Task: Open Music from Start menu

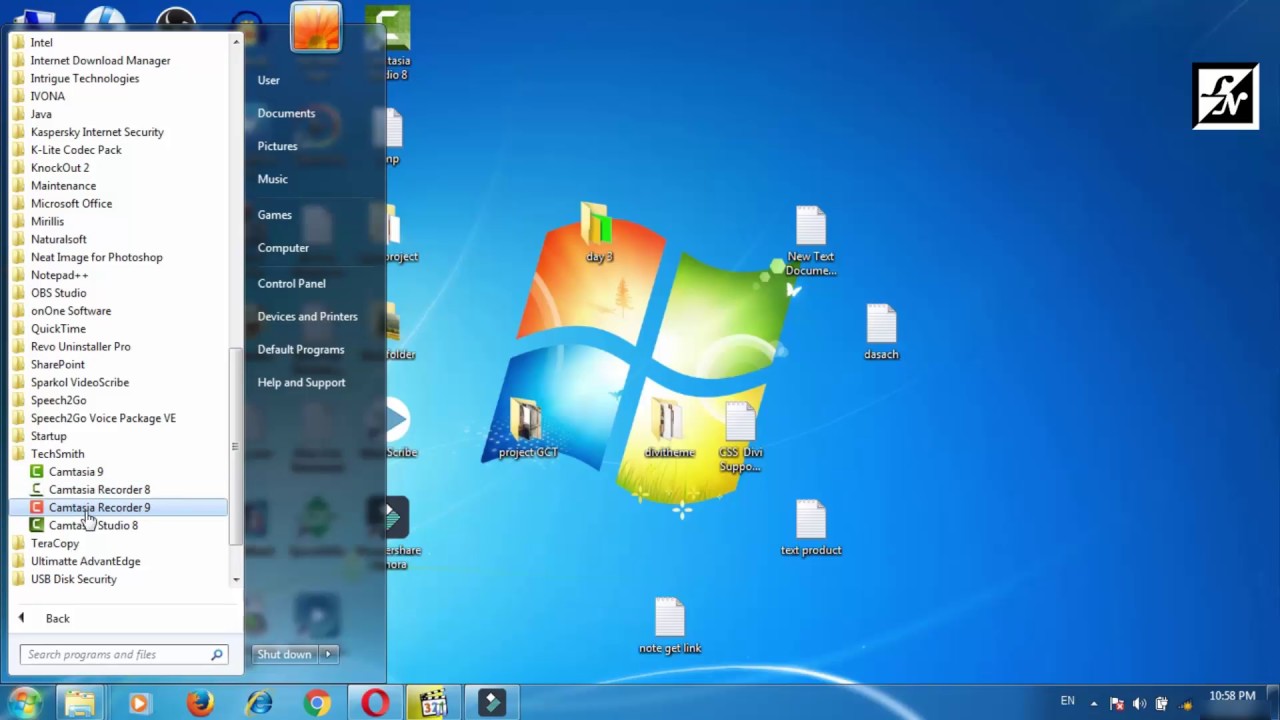Action: coord(272,179)
